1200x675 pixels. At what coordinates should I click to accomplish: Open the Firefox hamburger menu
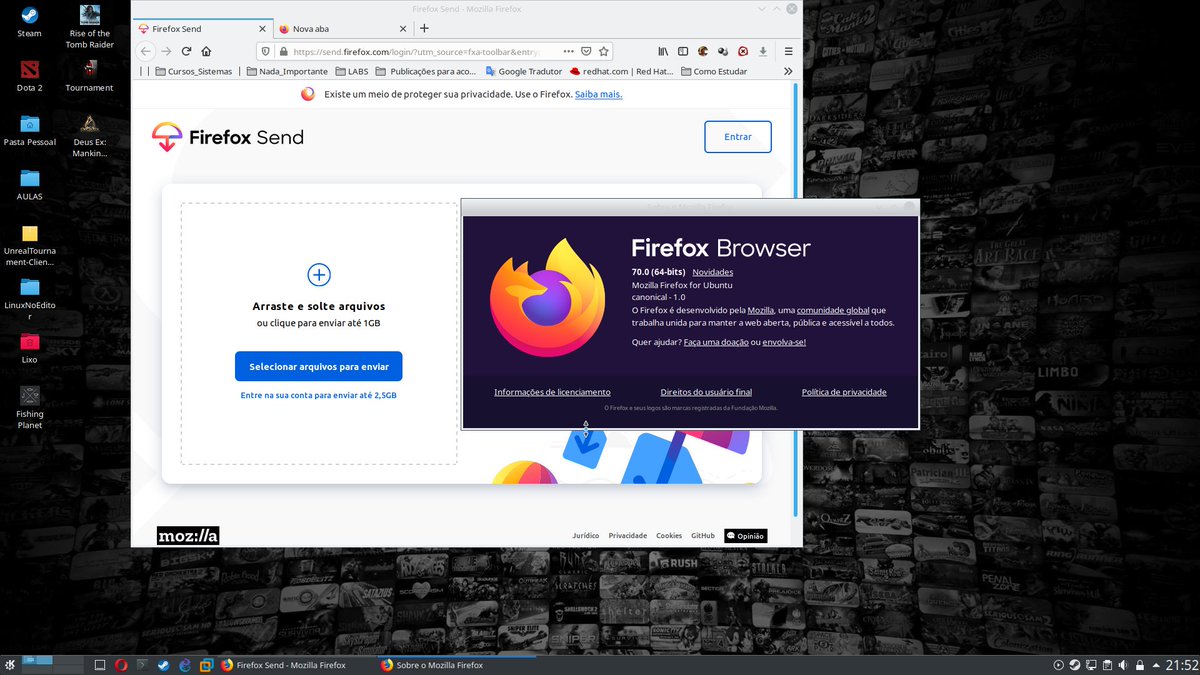(x=788, y=51)
